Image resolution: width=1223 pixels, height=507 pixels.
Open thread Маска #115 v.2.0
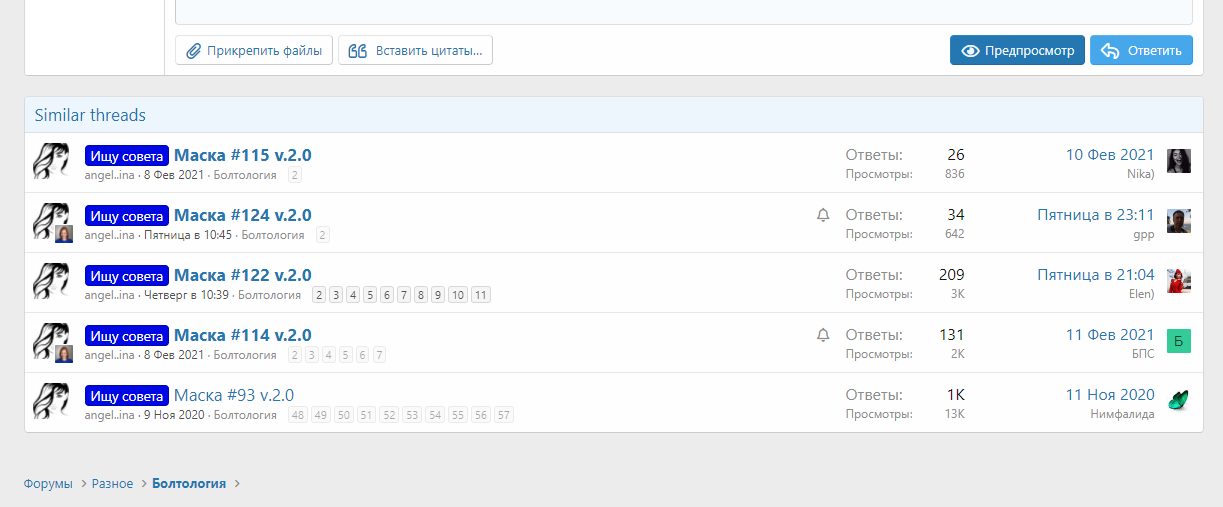243,155
